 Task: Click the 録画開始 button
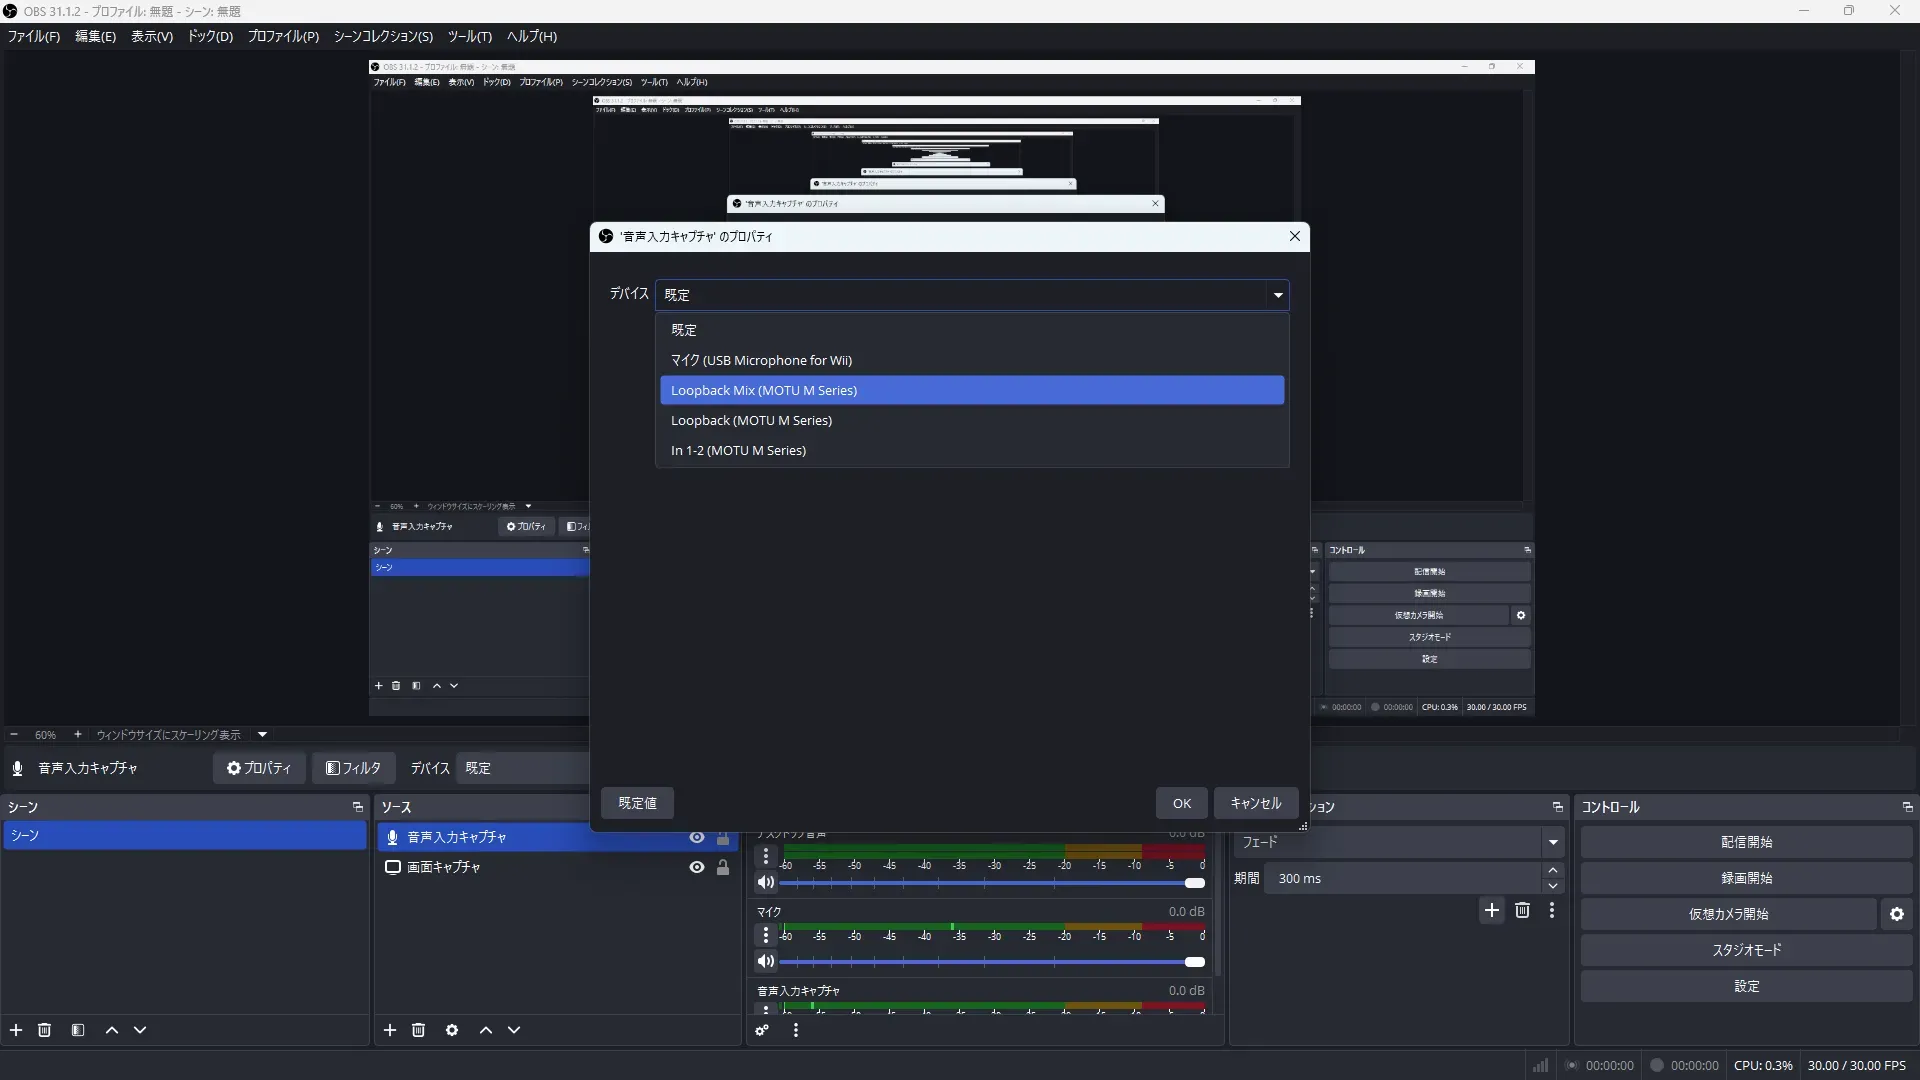(1746, 878)
